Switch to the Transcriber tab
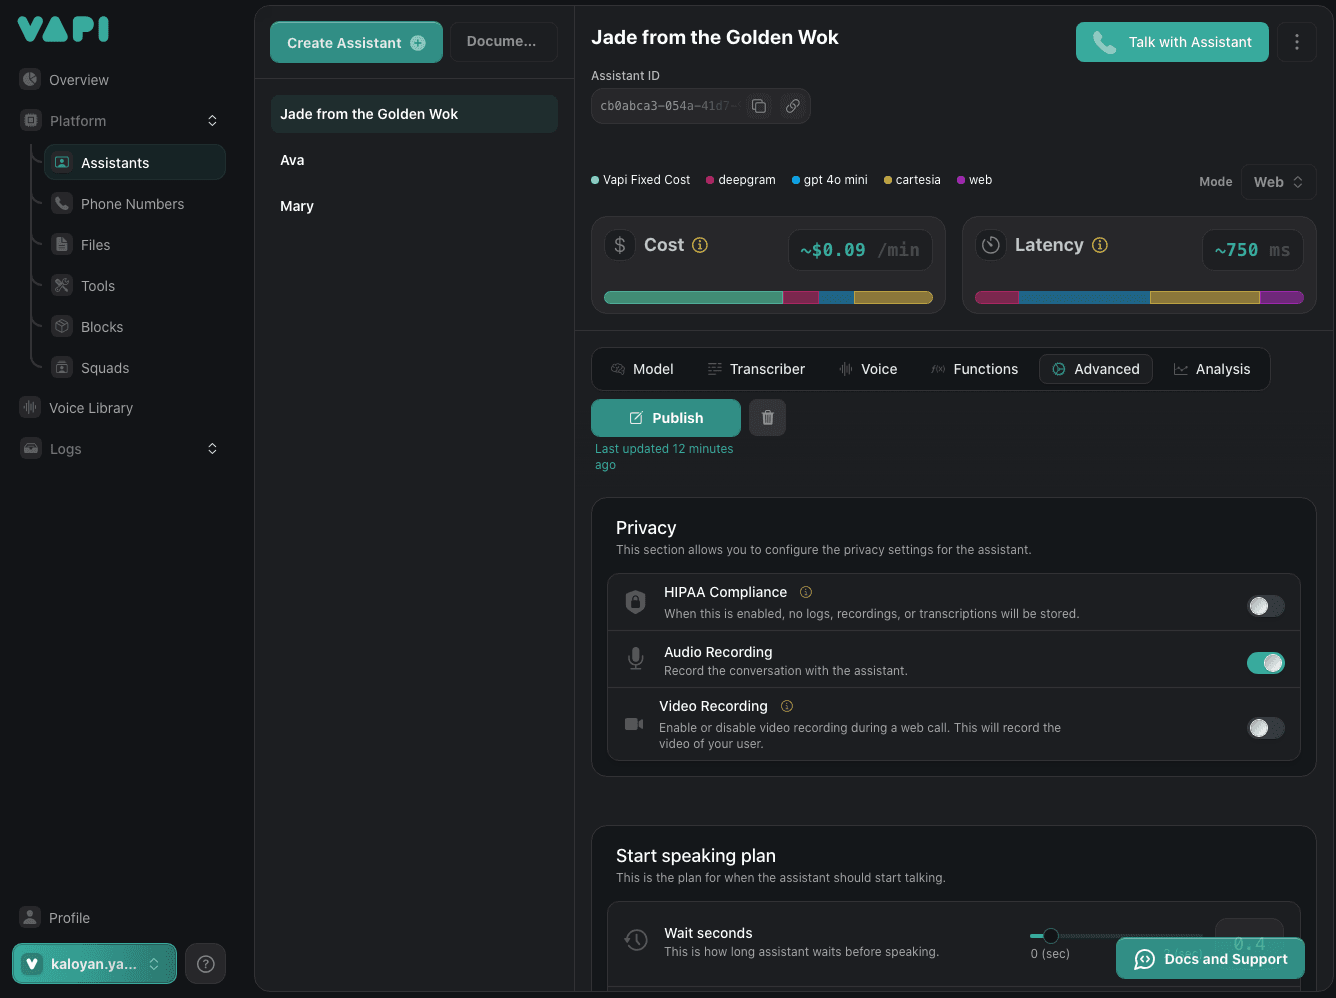 (x=756, y=369)
